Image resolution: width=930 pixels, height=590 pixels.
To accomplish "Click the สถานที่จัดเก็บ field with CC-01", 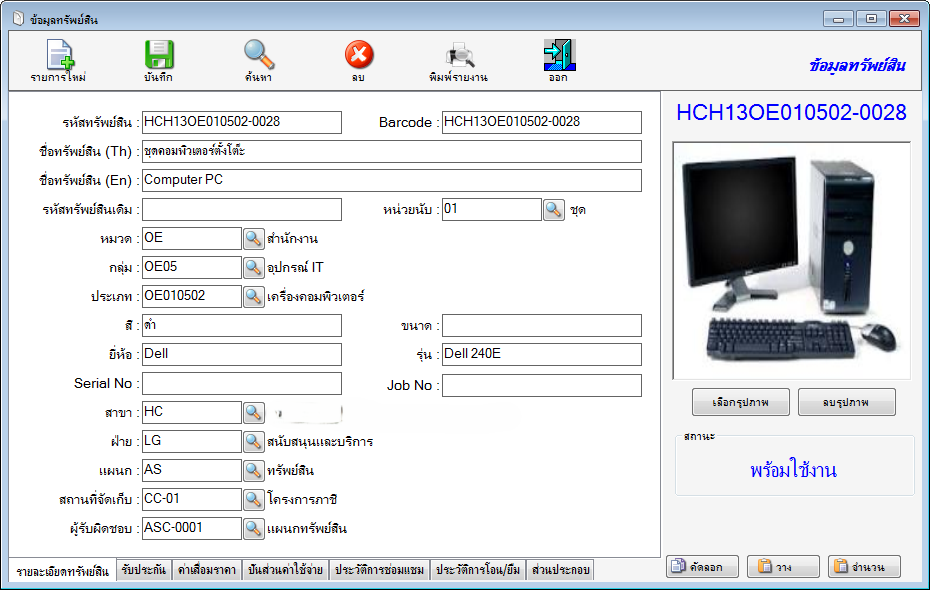I will click(x=192, y=499).
